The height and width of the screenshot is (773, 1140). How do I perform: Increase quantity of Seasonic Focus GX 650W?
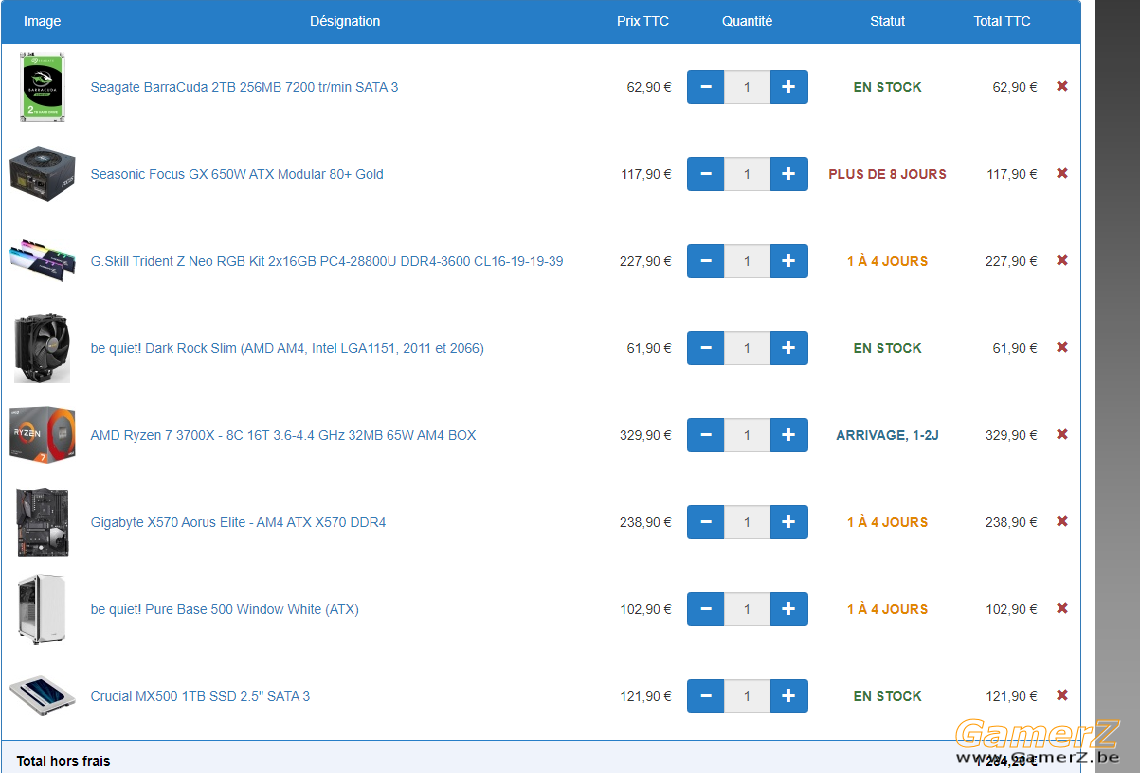[x=789, y=174]
